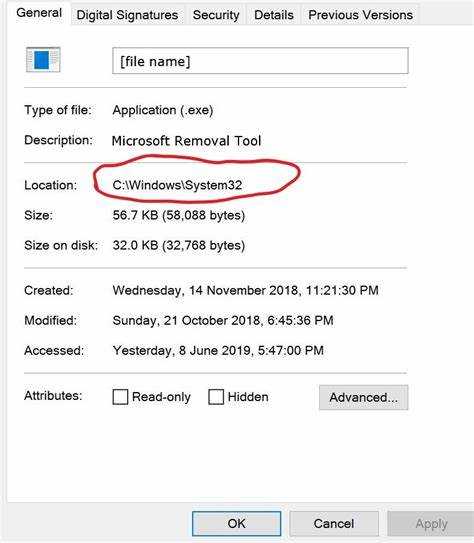Tick the Hidden attribute checkbox
The image size is (474, 543).
click(x=216, y=397)
